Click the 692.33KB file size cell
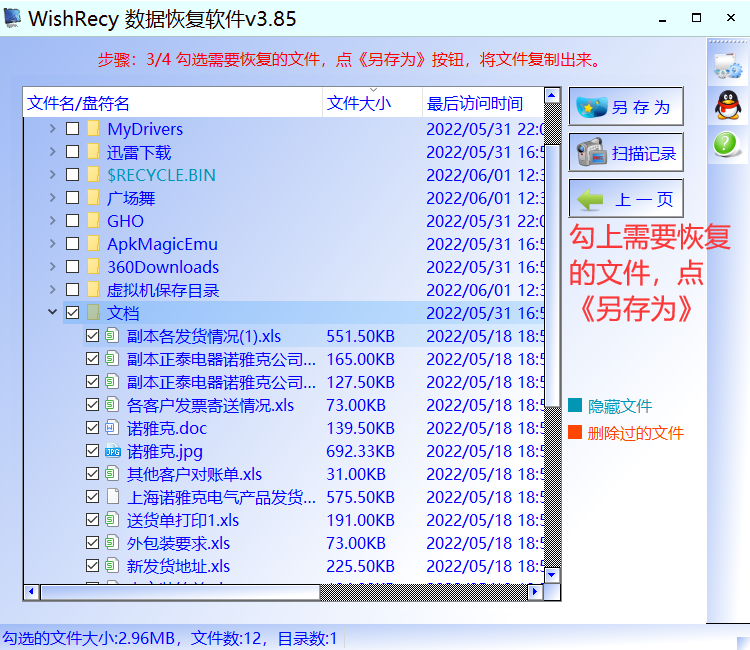Viewport: 750px width, 650px height. 360,451
